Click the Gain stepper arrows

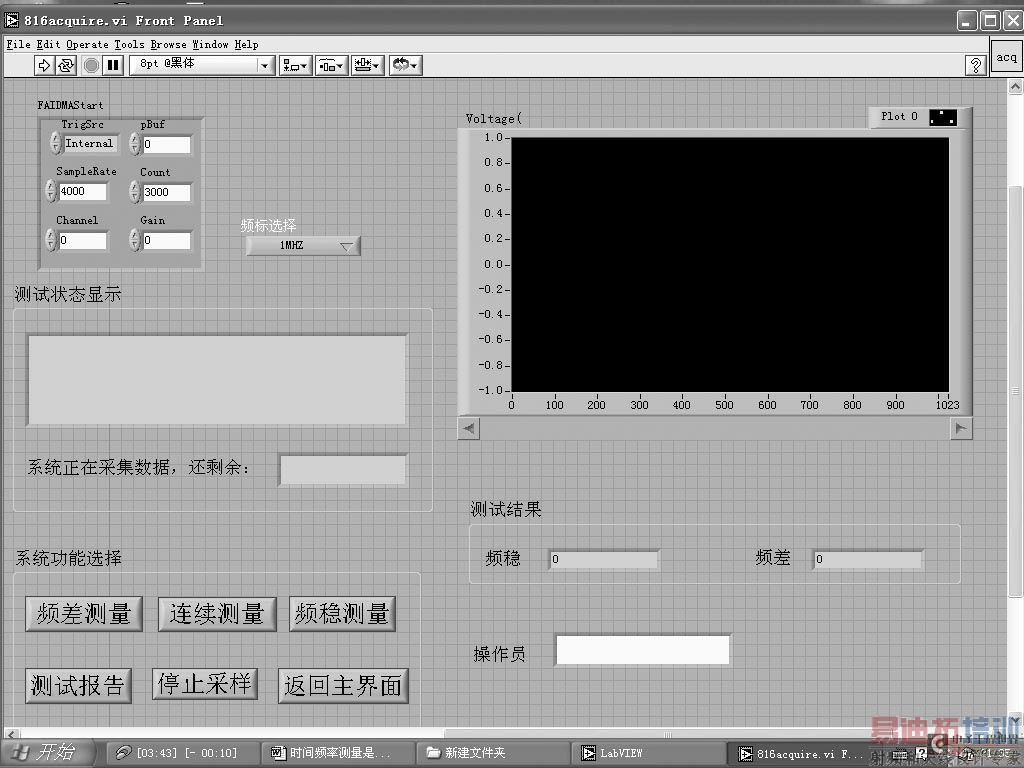pos(135,240)
